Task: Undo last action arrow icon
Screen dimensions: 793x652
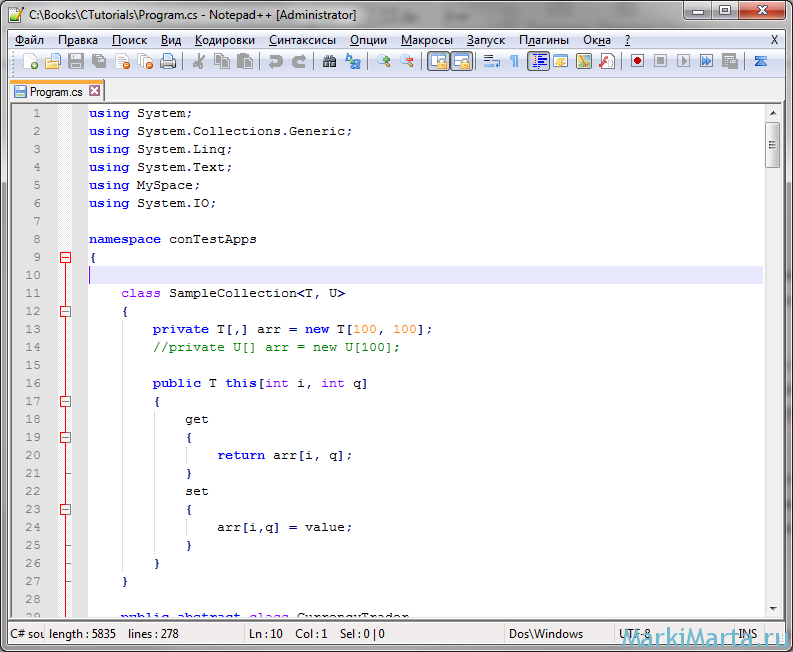Action: click(x=276, y=62)
